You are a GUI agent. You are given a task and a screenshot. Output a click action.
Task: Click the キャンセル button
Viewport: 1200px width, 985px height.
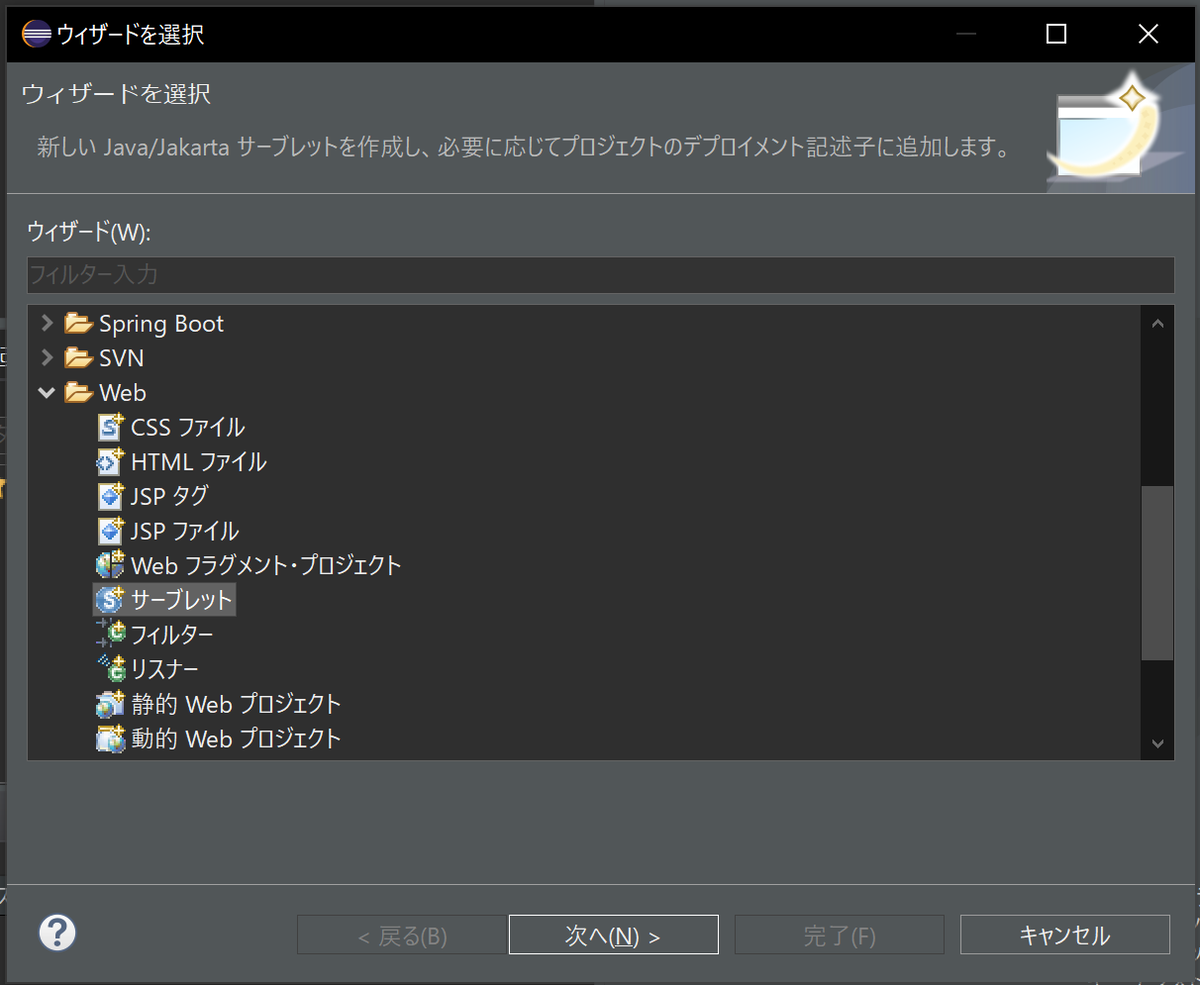[1065, 935]
